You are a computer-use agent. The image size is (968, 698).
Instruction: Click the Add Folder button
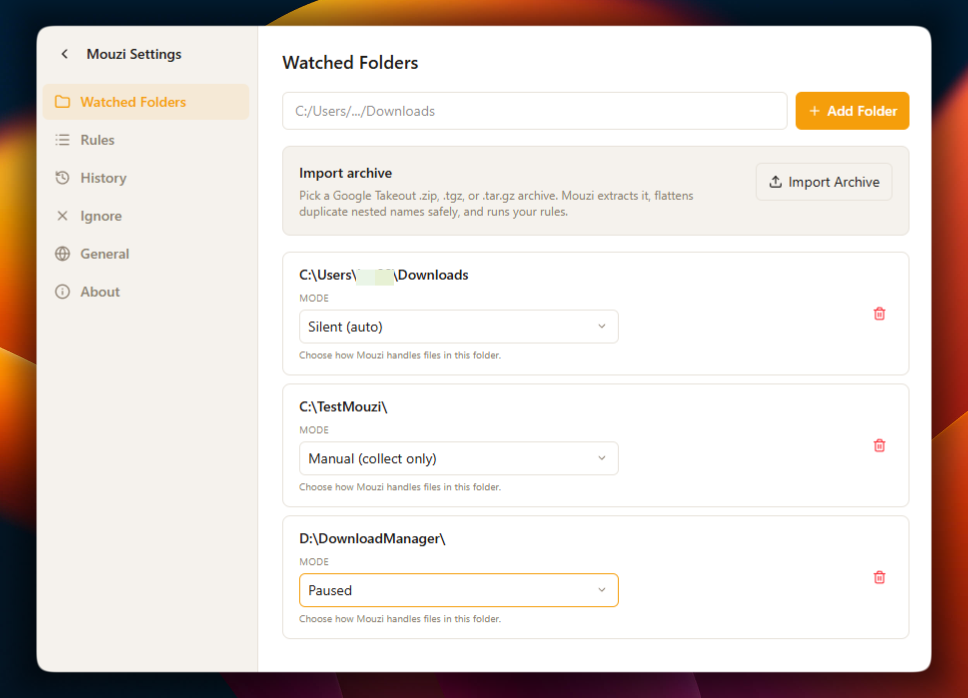852,111
